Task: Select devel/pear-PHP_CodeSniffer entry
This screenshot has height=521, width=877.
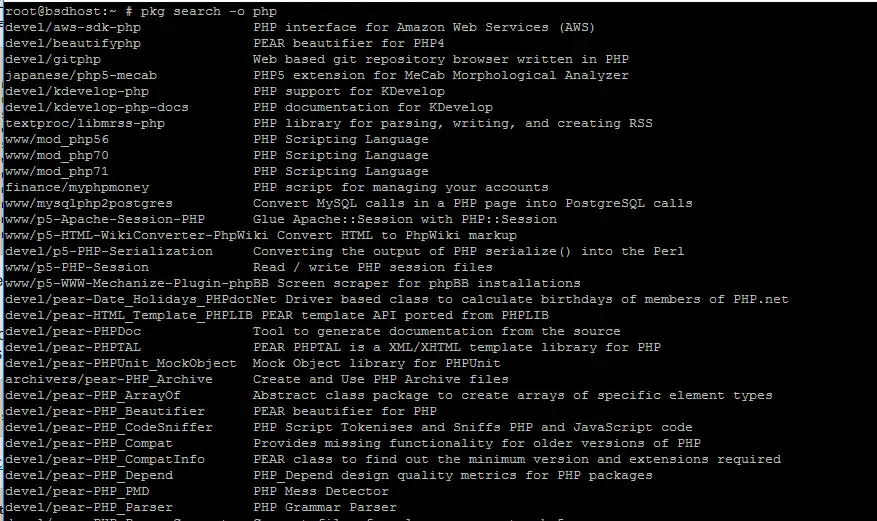Action: coord(109,428)
